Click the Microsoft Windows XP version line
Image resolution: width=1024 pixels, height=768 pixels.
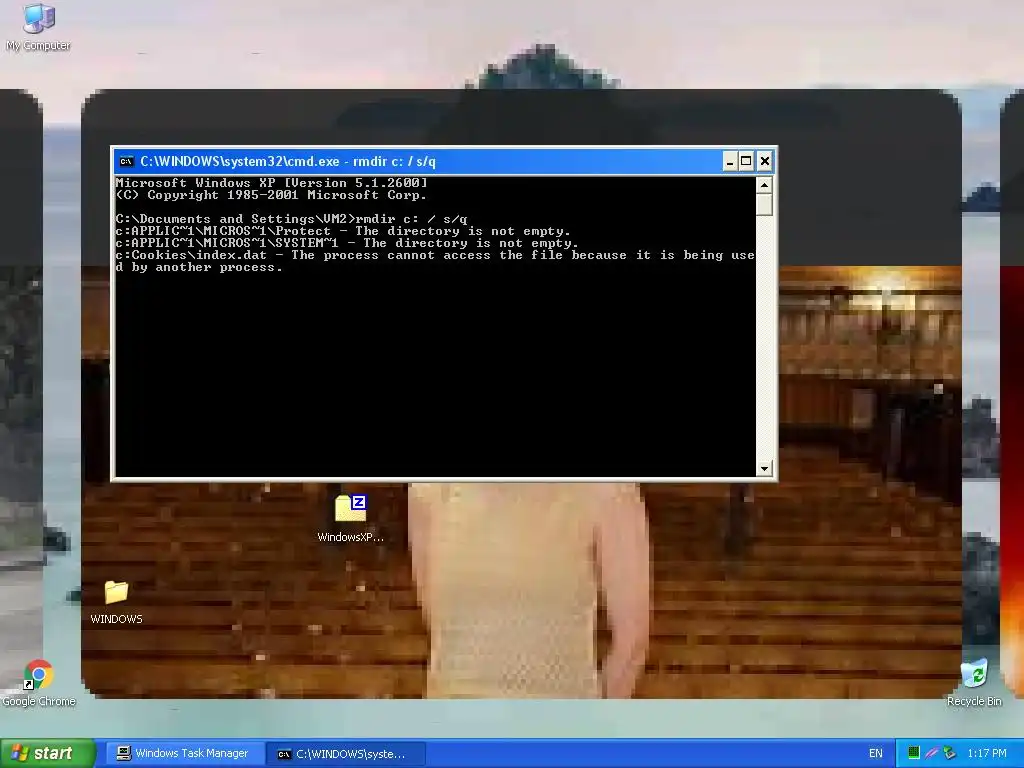point(272,183)
